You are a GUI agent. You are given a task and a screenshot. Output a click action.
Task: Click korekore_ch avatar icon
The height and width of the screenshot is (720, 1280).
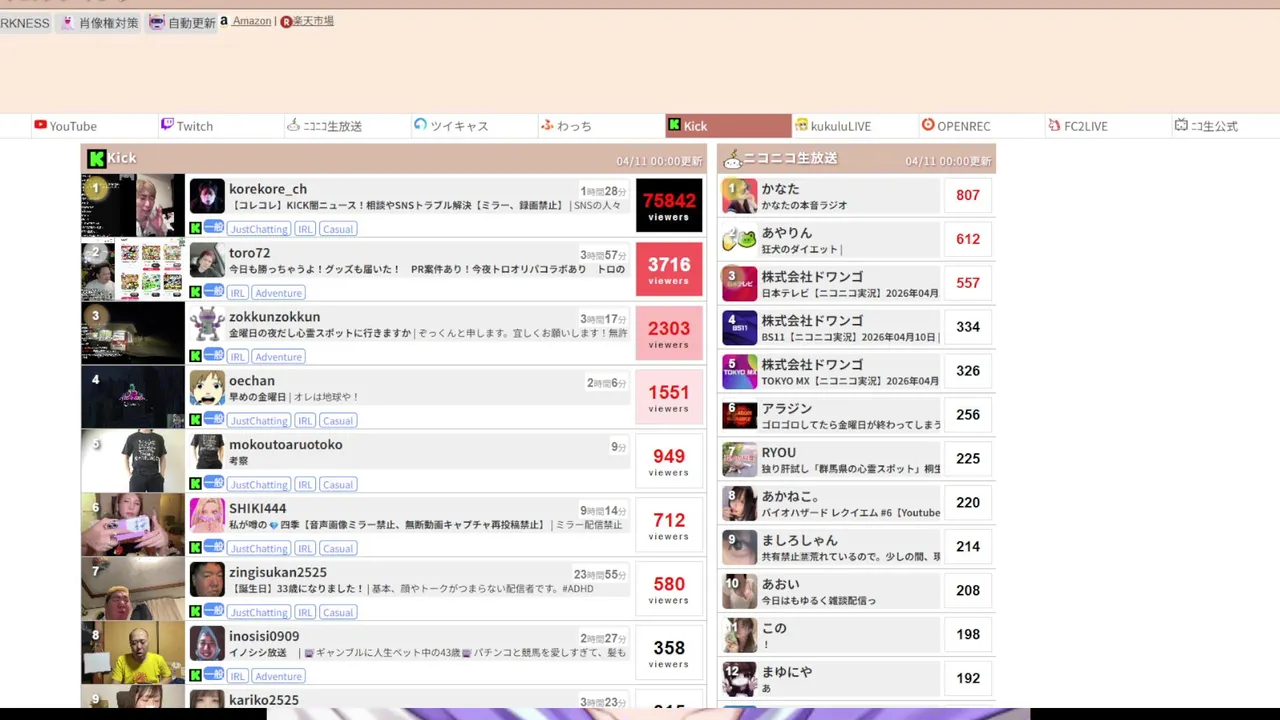207,196
